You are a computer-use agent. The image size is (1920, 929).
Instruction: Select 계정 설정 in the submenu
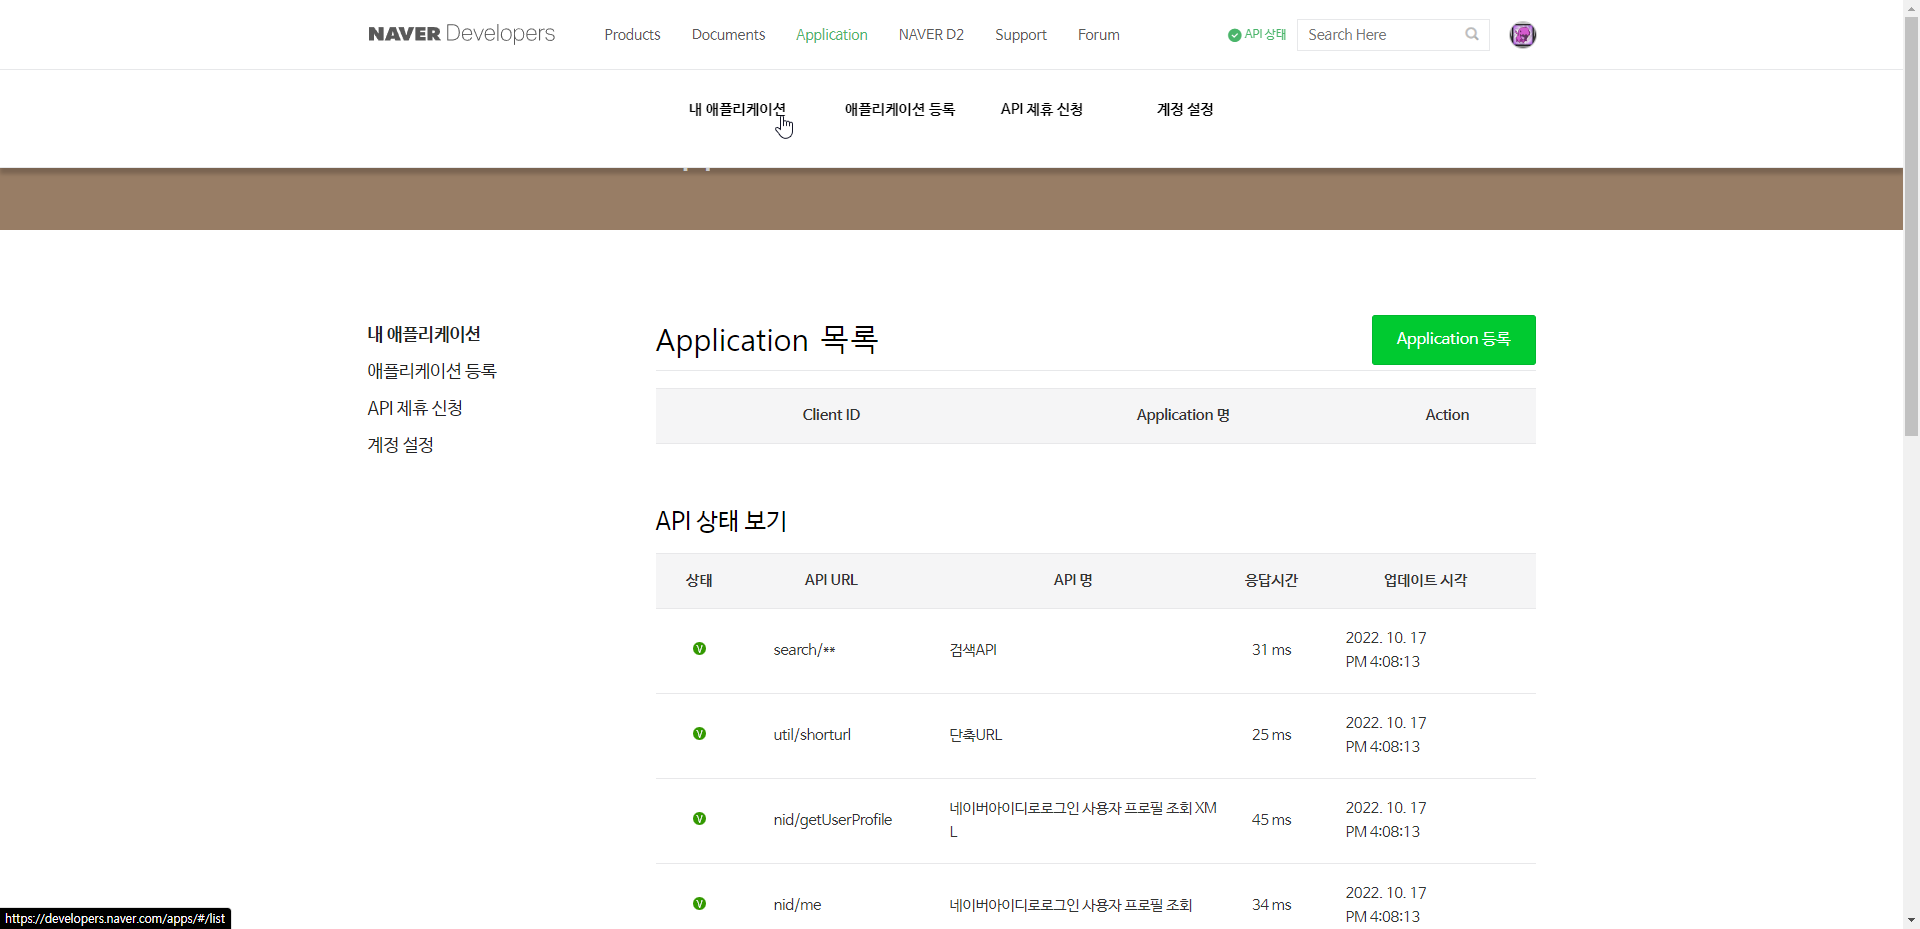click(1185, 109)
